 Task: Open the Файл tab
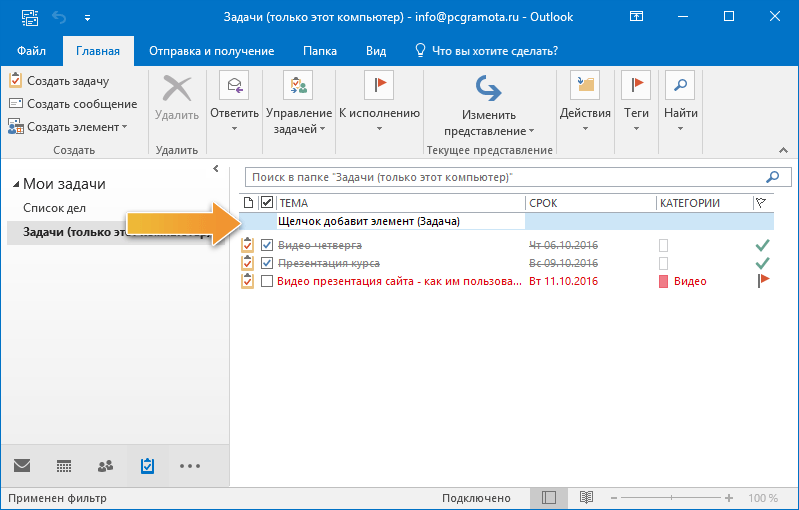[x=32, y=51]
